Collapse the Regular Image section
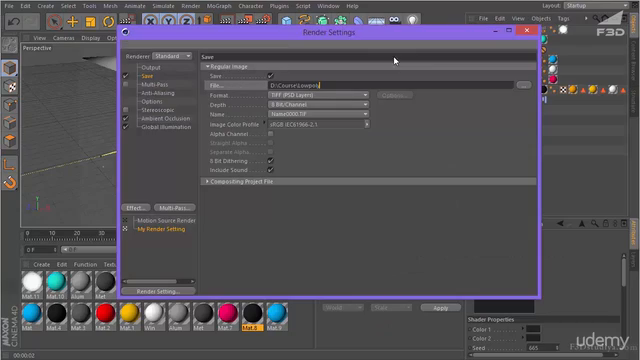The image size is (640, 360). [208, 66]
